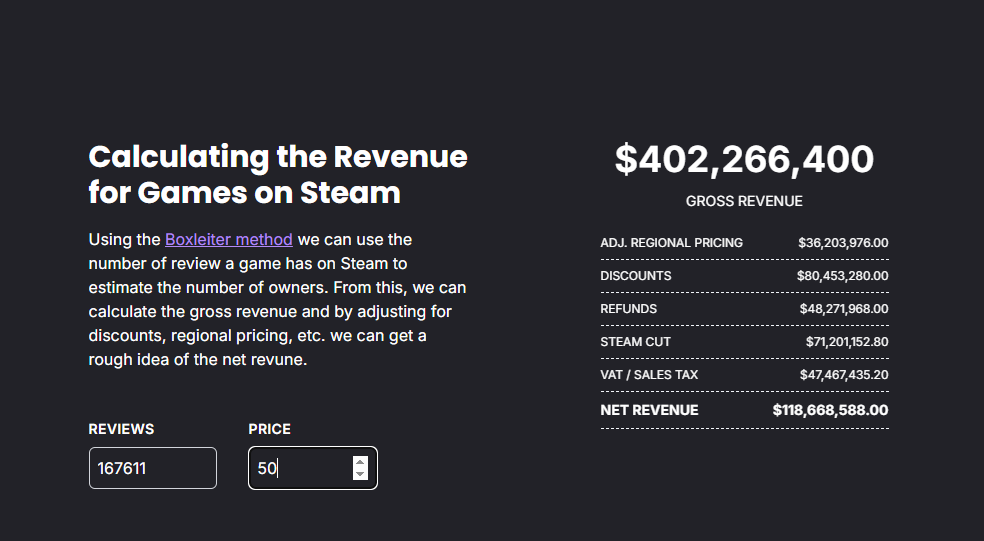The image size is (984, 541).
Task: Click the $71,201,152.80 Steam cut amount
Action: point(846,341)
